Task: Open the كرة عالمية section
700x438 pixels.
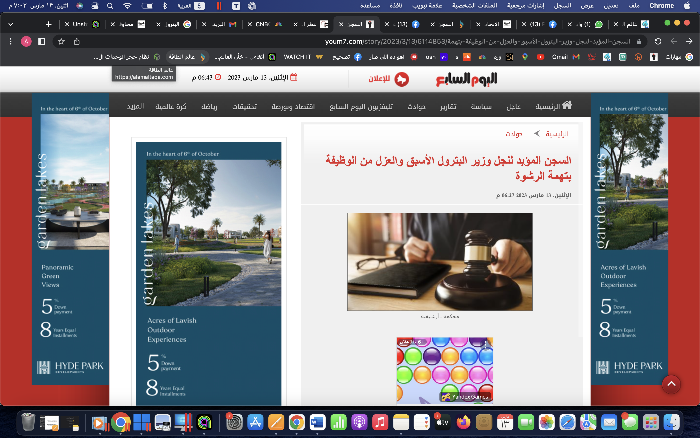Action: point(171,106)
